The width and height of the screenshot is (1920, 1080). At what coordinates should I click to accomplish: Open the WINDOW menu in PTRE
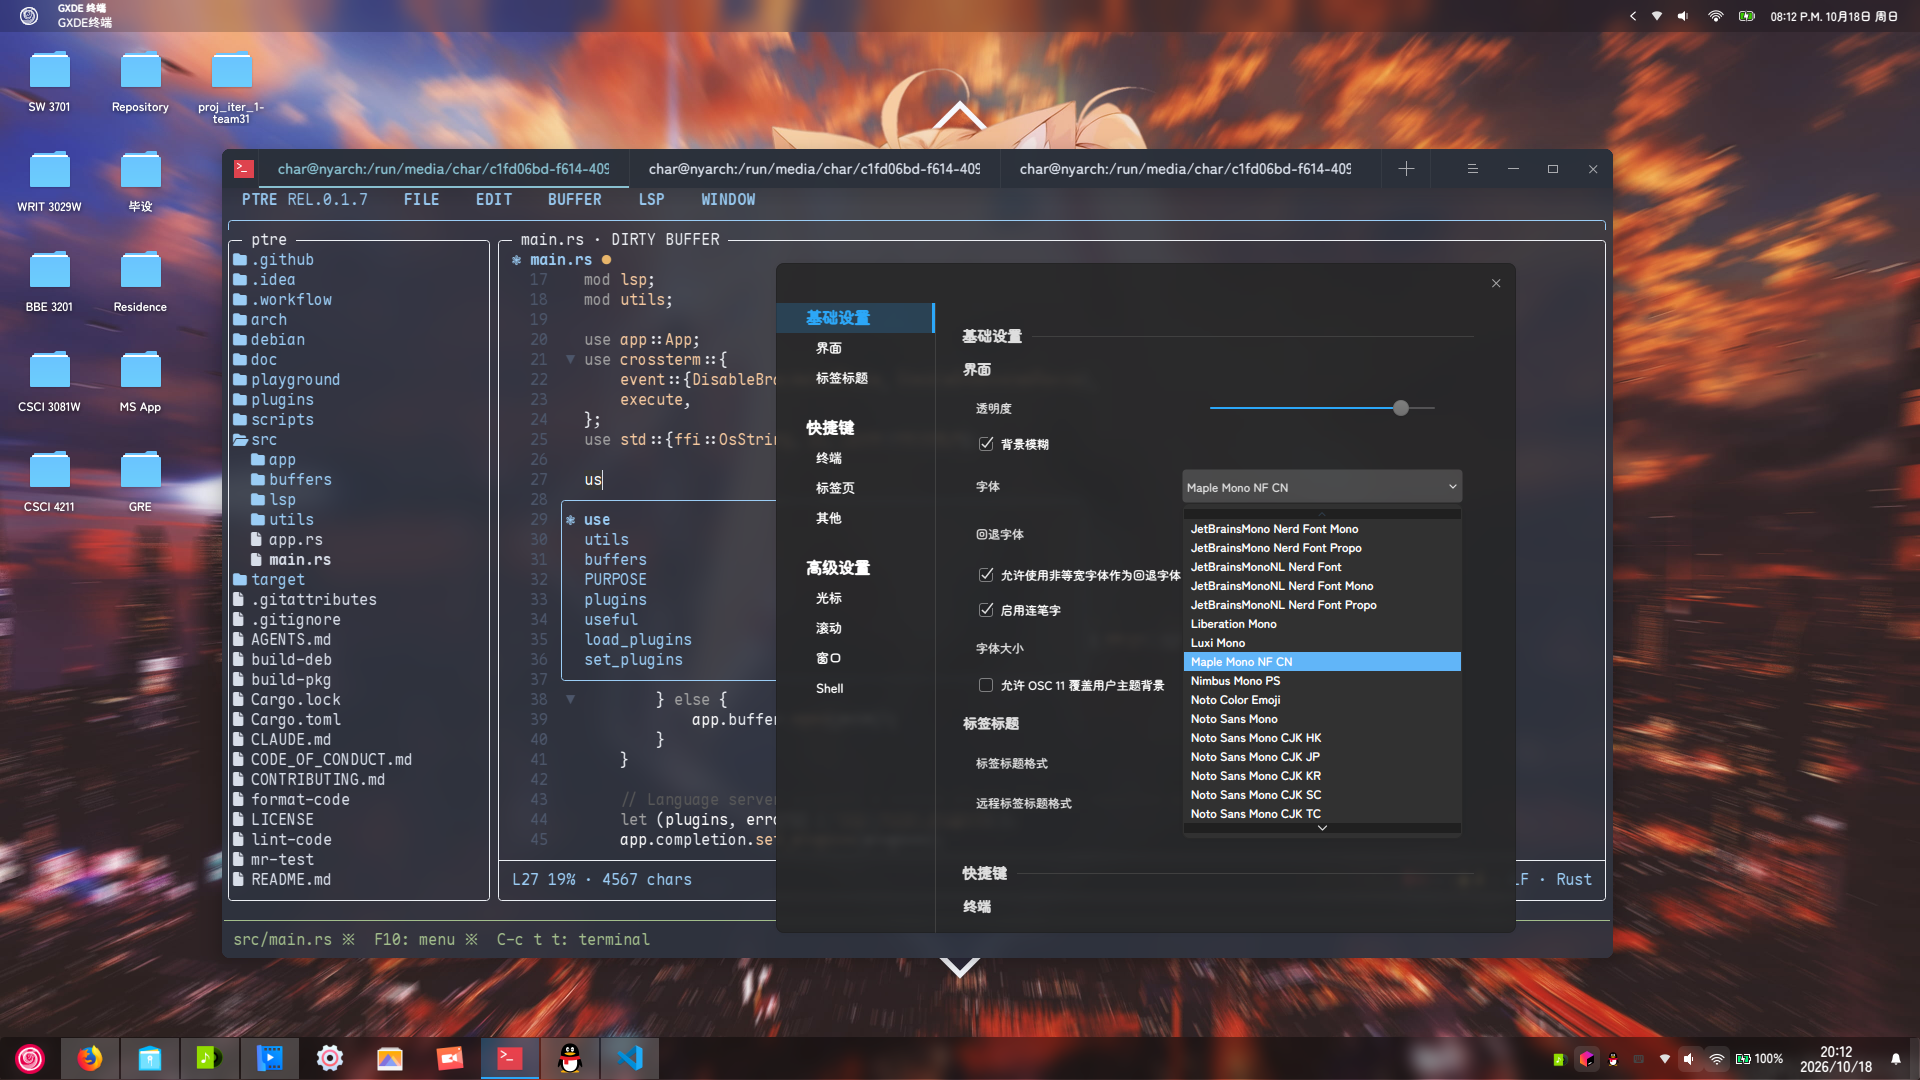click(x=728, y=200)
